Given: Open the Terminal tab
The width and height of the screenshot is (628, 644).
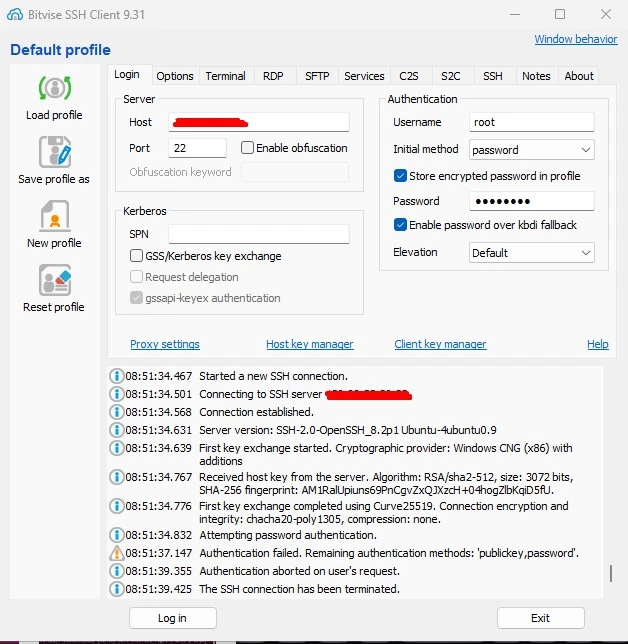Looking at the screenshot, I should [x=225, y=76].
